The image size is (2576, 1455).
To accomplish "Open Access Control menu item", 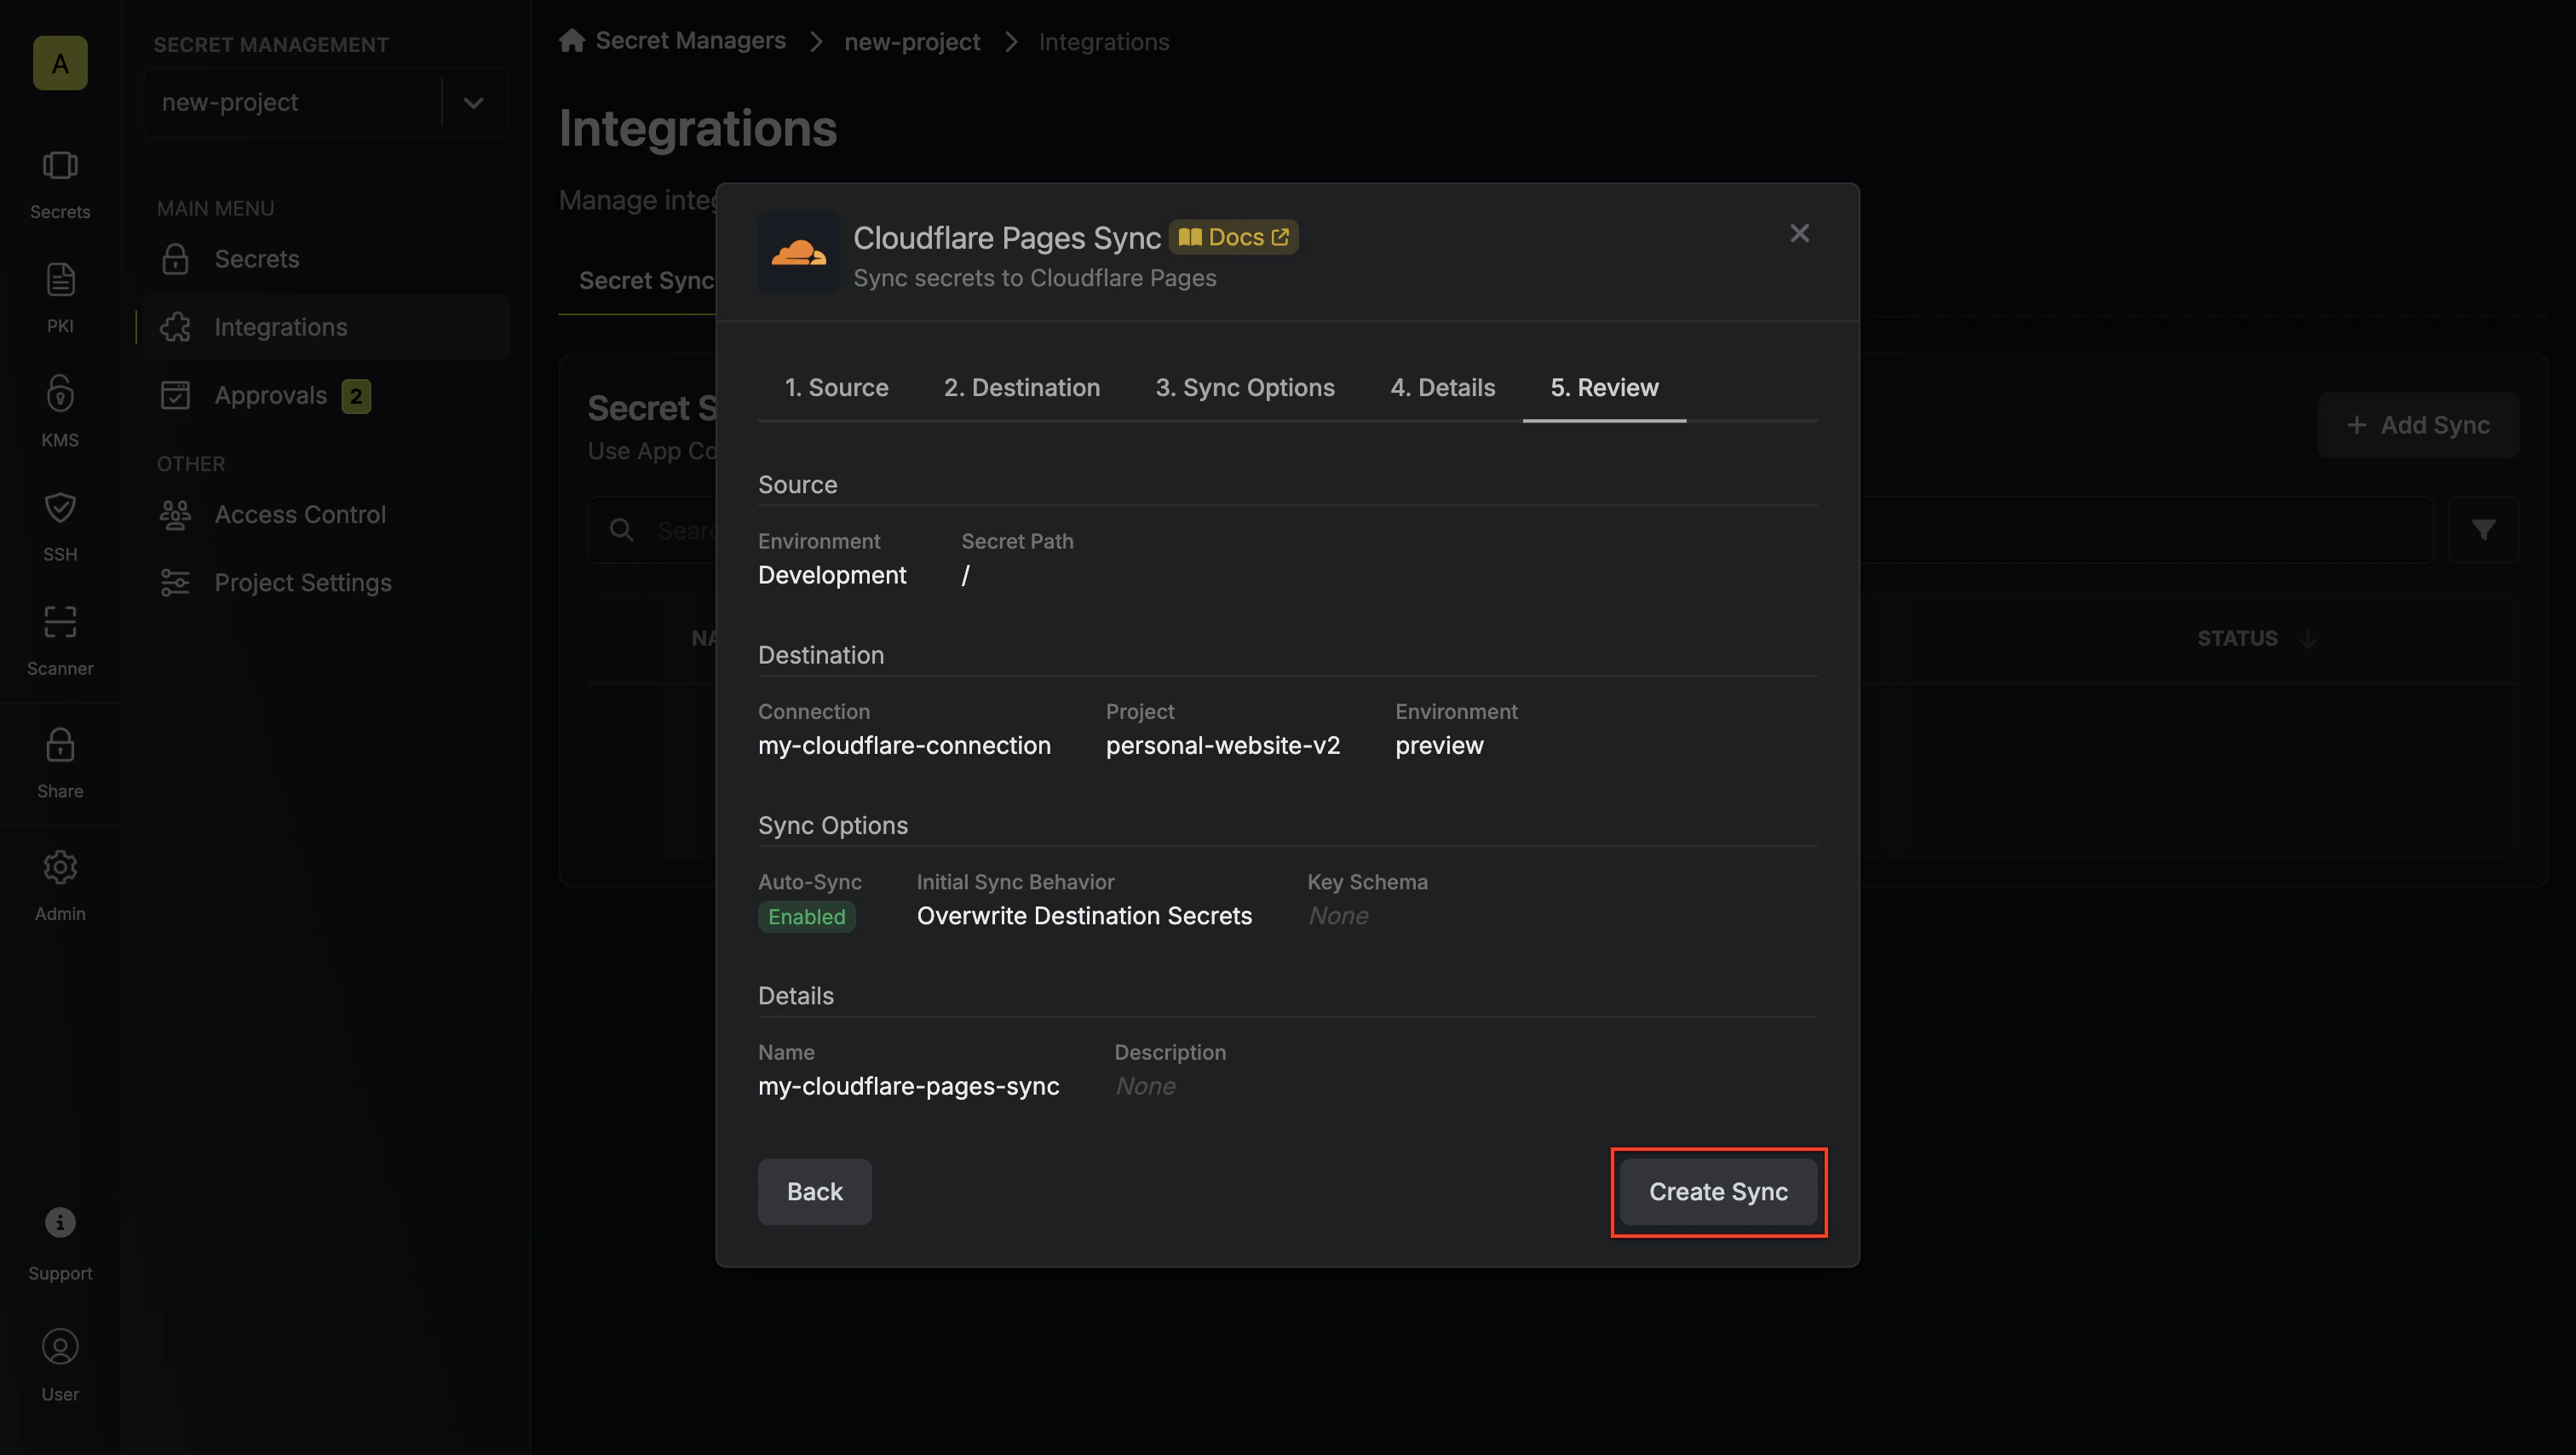I will click(326, 514).
